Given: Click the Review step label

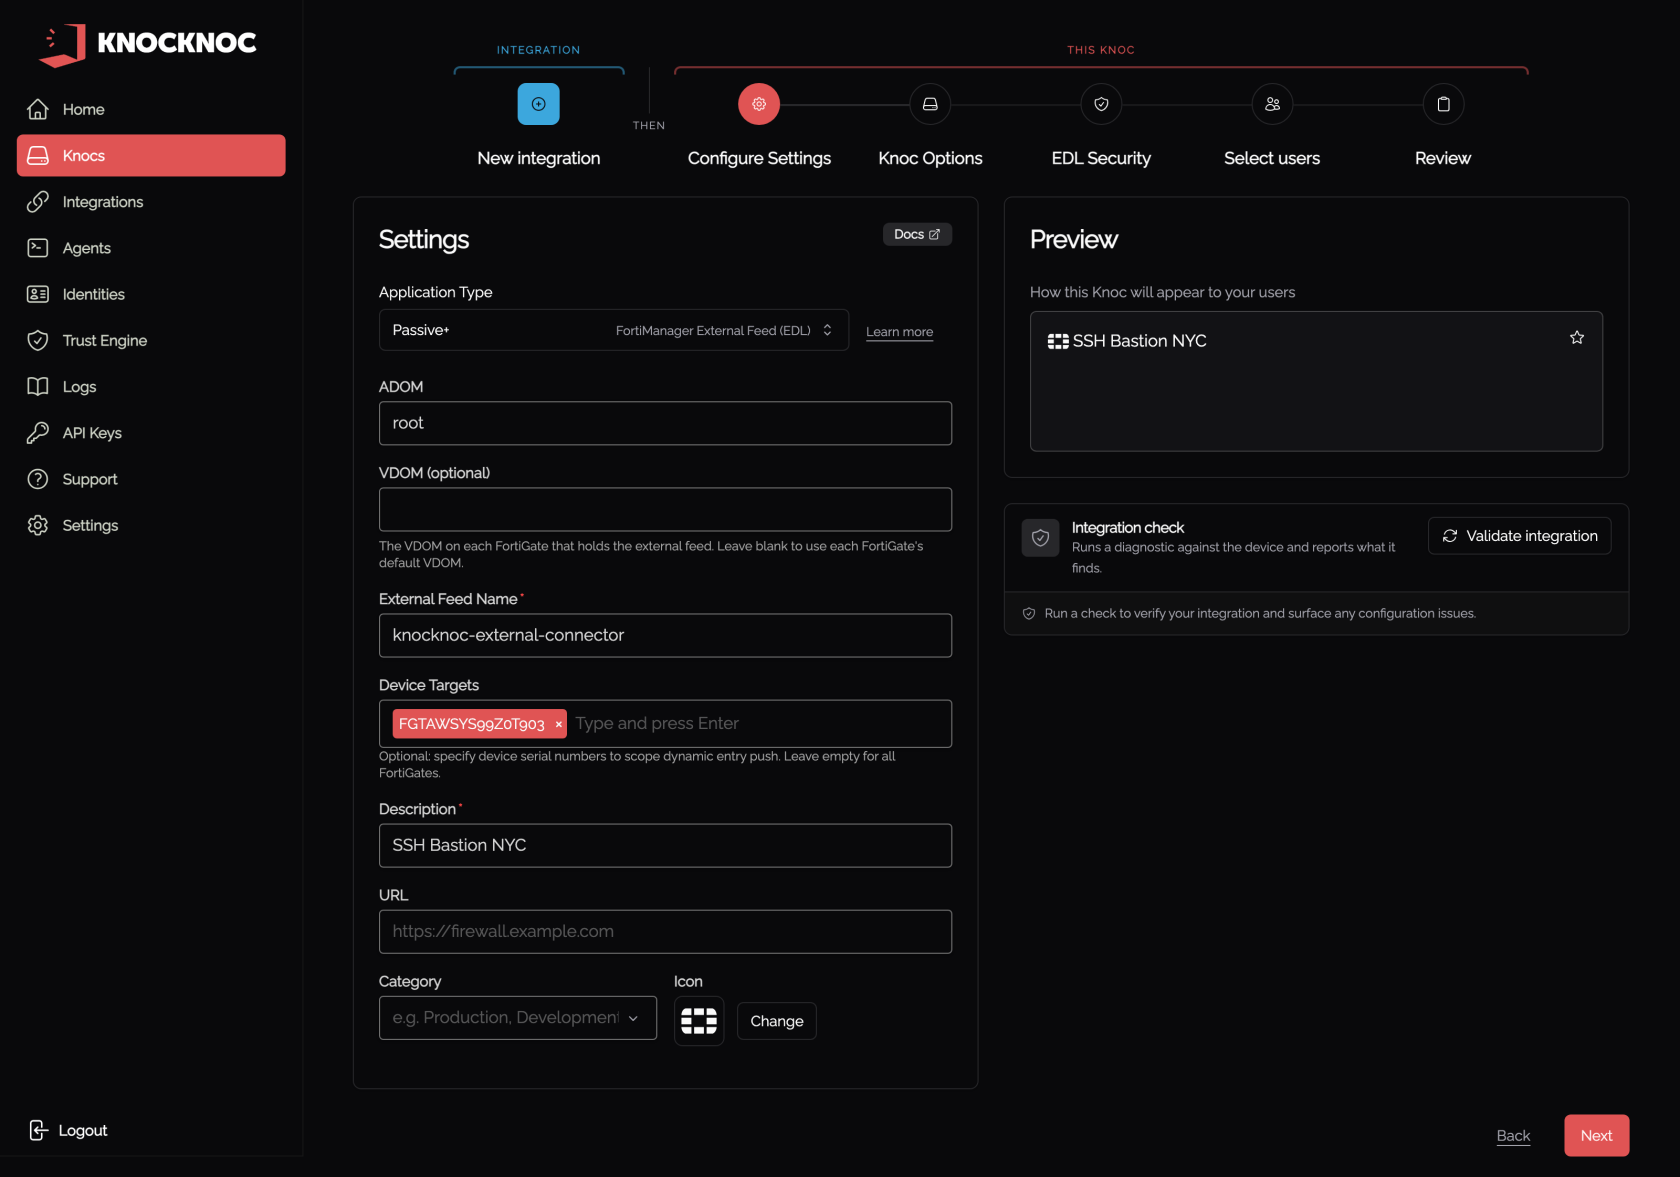Looking at the screenshot, I should [1443, 158].
